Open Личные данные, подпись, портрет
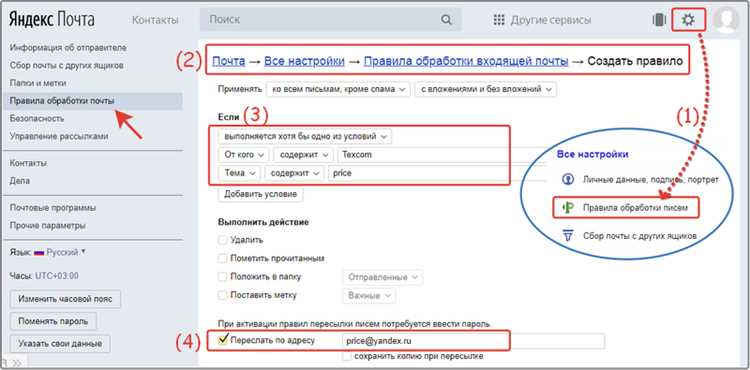The height and width of the screenshot is (370, 750). (x=651, y=180)
